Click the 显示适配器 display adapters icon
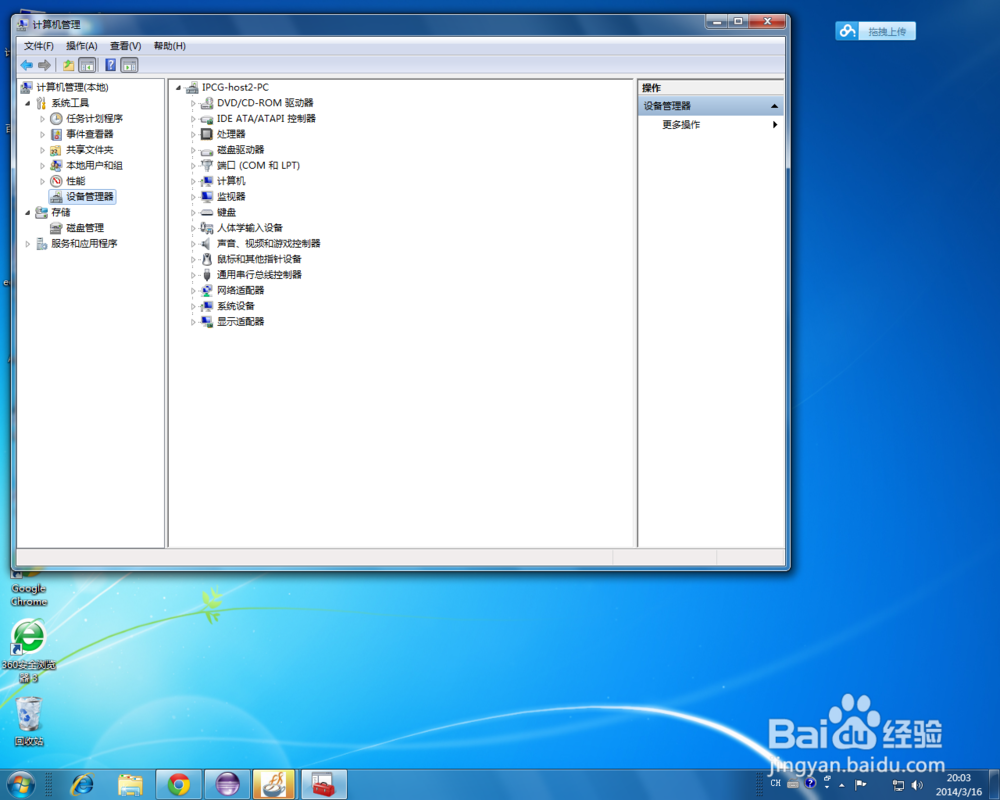 206,321
